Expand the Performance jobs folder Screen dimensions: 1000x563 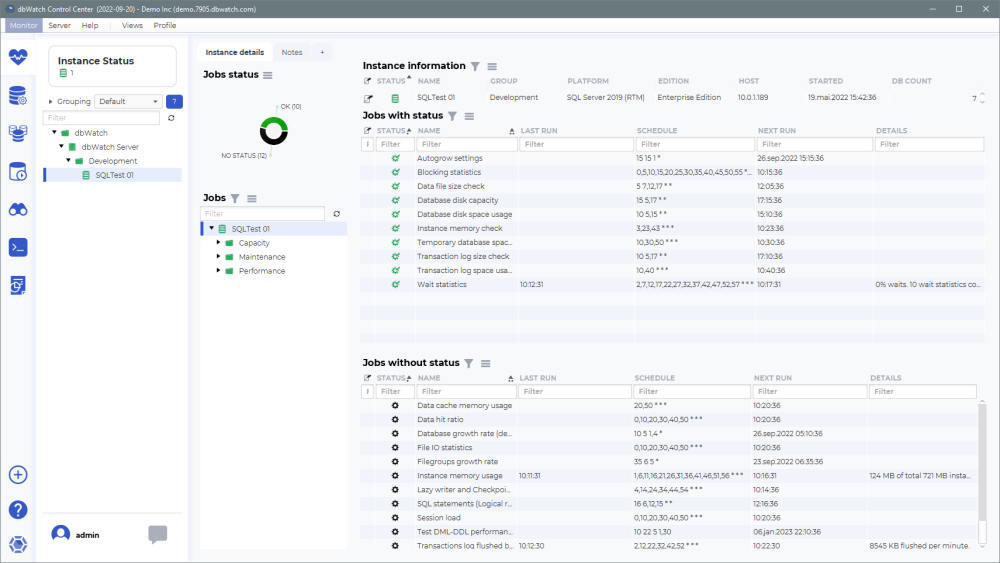pyautogui.click(x=219, y=271)
